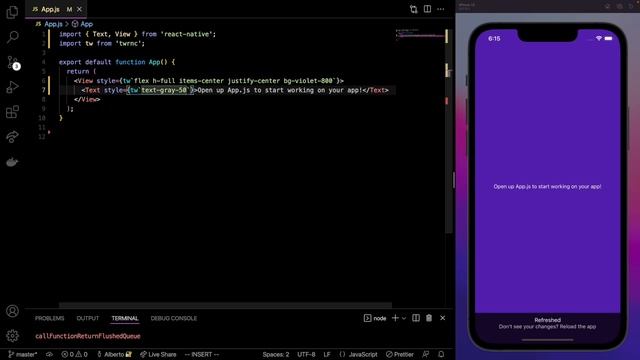
Task: Switch to the DEBUG CONSOLE panel tab
Action: tap(174, 318)
